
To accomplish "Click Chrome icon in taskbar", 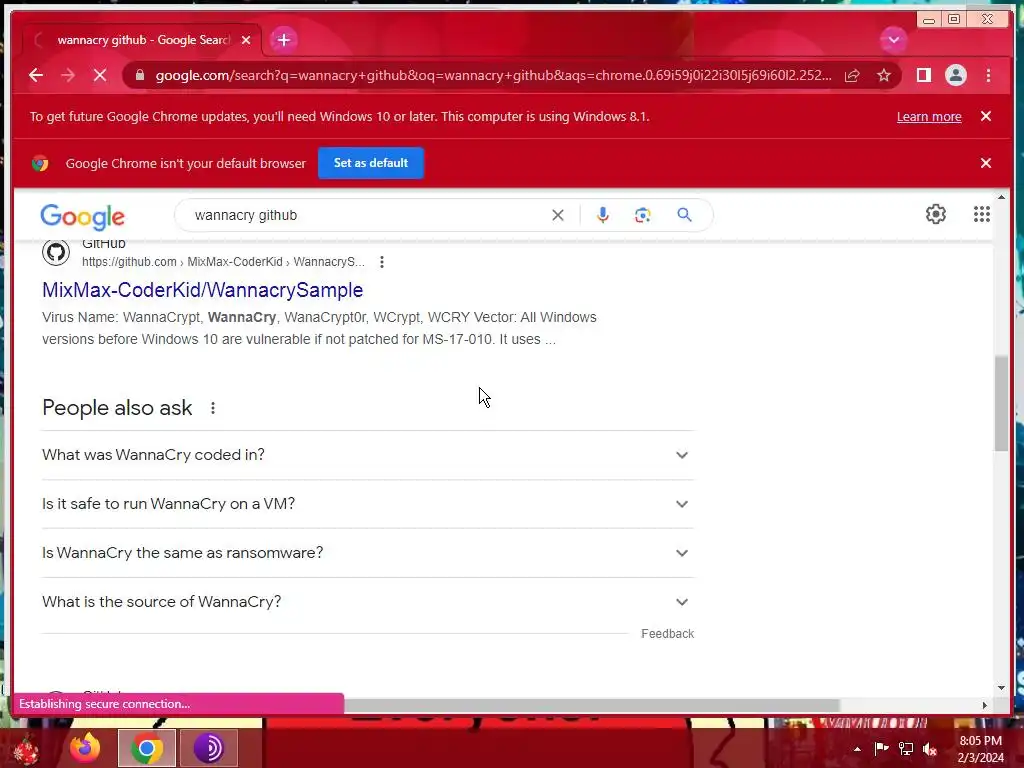I will click(x=147, y=748).
